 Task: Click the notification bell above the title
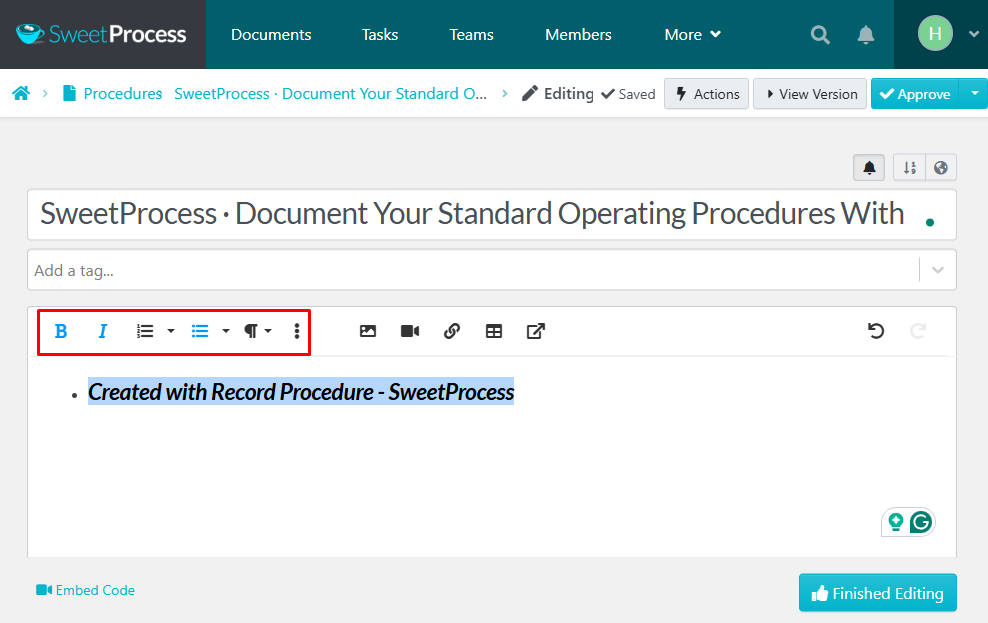coord(870,168)
